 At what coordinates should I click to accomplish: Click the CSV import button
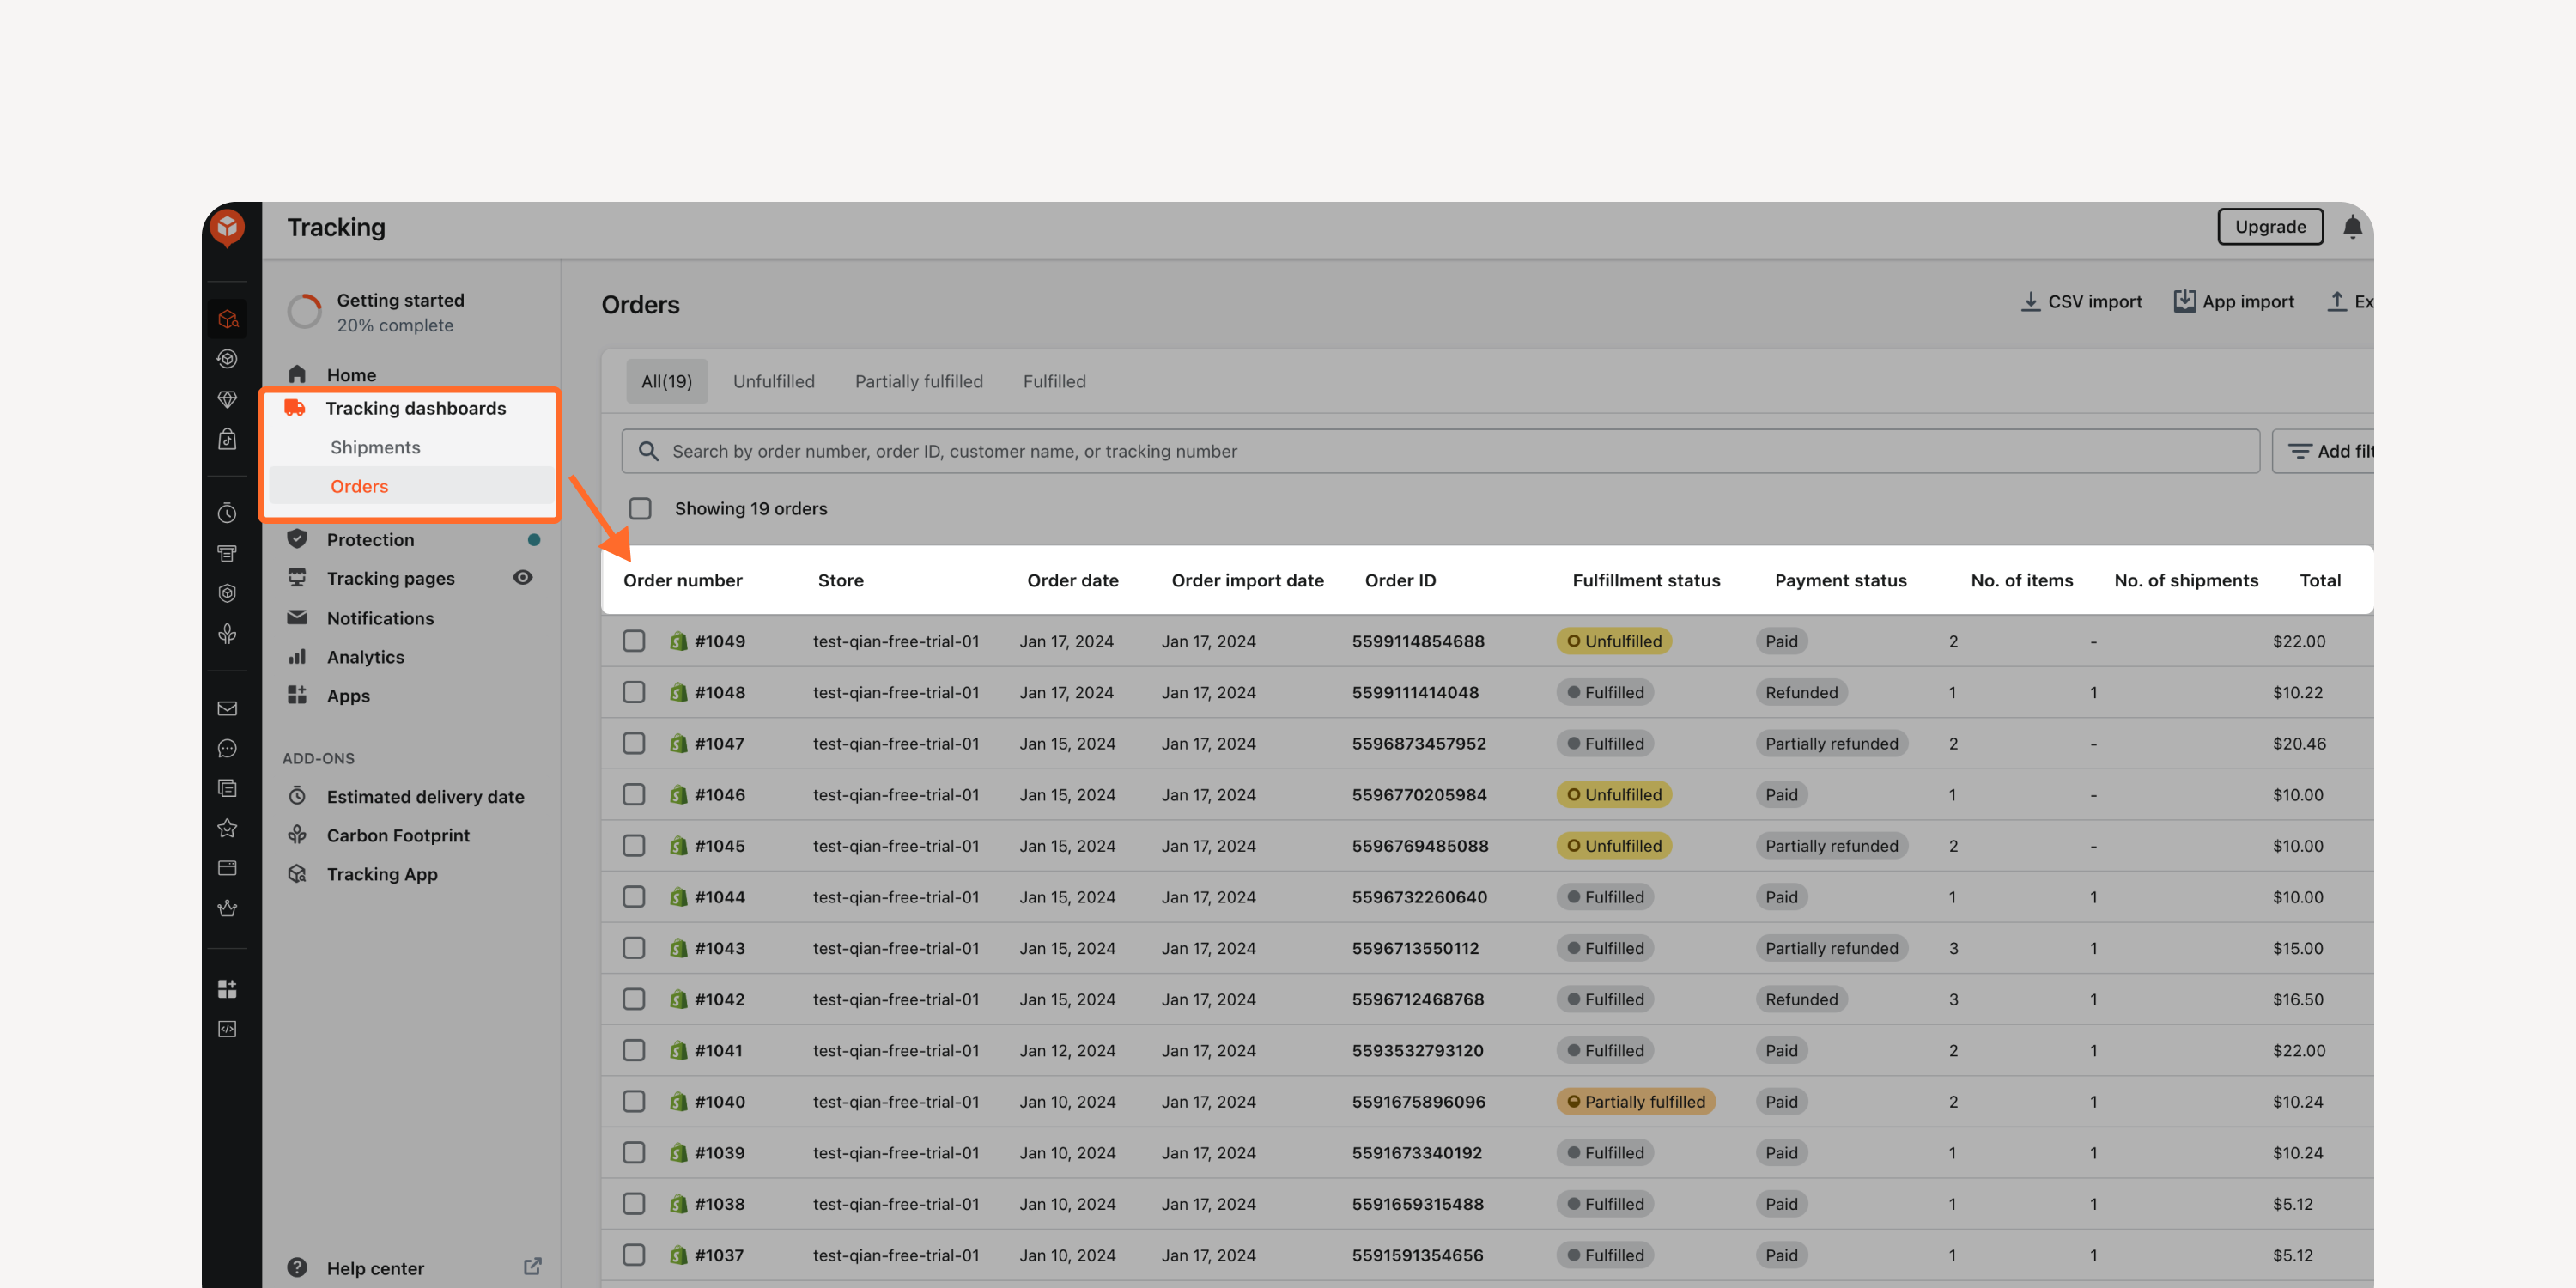click(x=2081, y=301)
